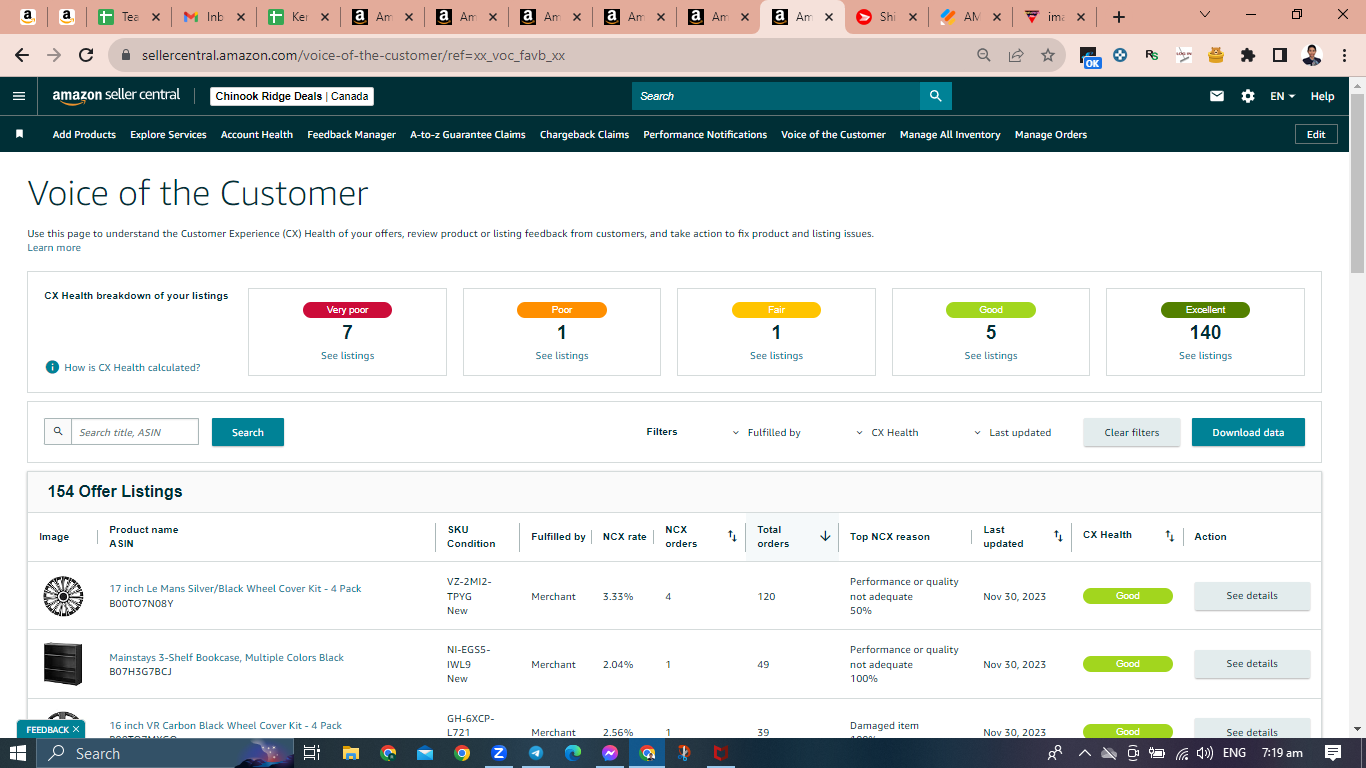The image size is (1366, 768).
Task: See details for Mainstays 3-Shelf Bookcase
Action: pos(1252,664)
